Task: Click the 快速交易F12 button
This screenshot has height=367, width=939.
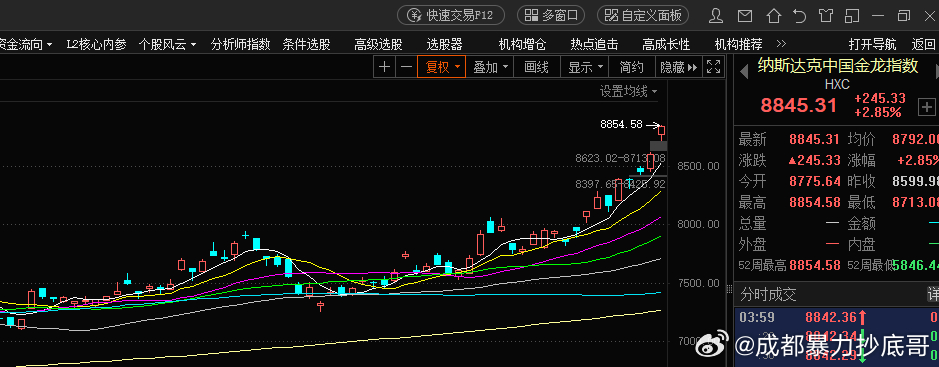Action: (451, 16)
